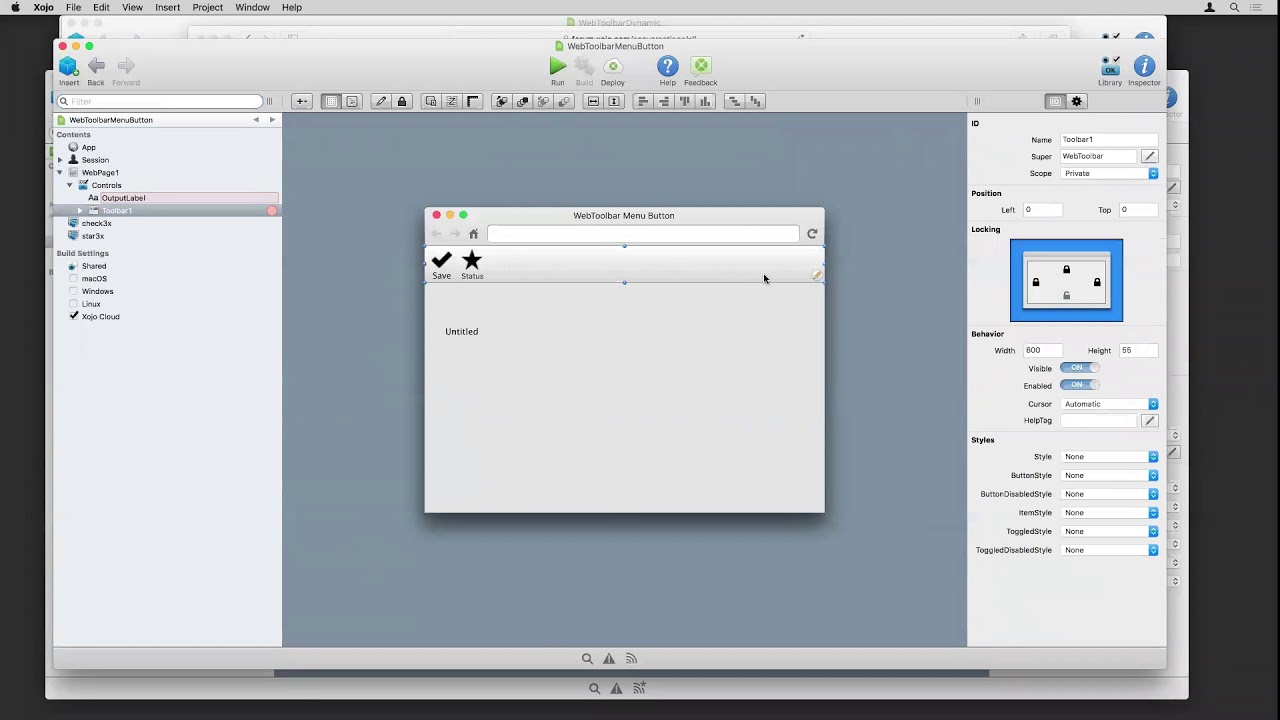Show the Inspector panel via info icon
The height and width of the screenshot is (720, 1280).
coord(1144,67)
